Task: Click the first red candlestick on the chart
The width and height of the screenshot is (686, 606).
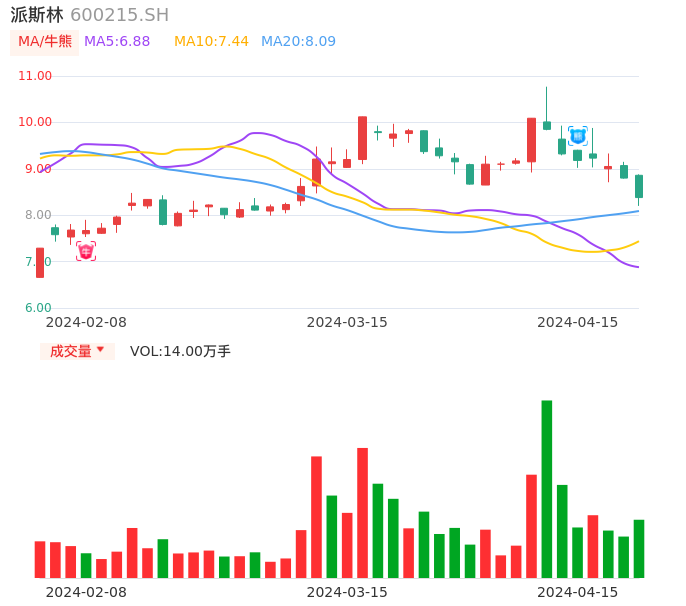Action: pyautogui.click(x=40, y=262)
